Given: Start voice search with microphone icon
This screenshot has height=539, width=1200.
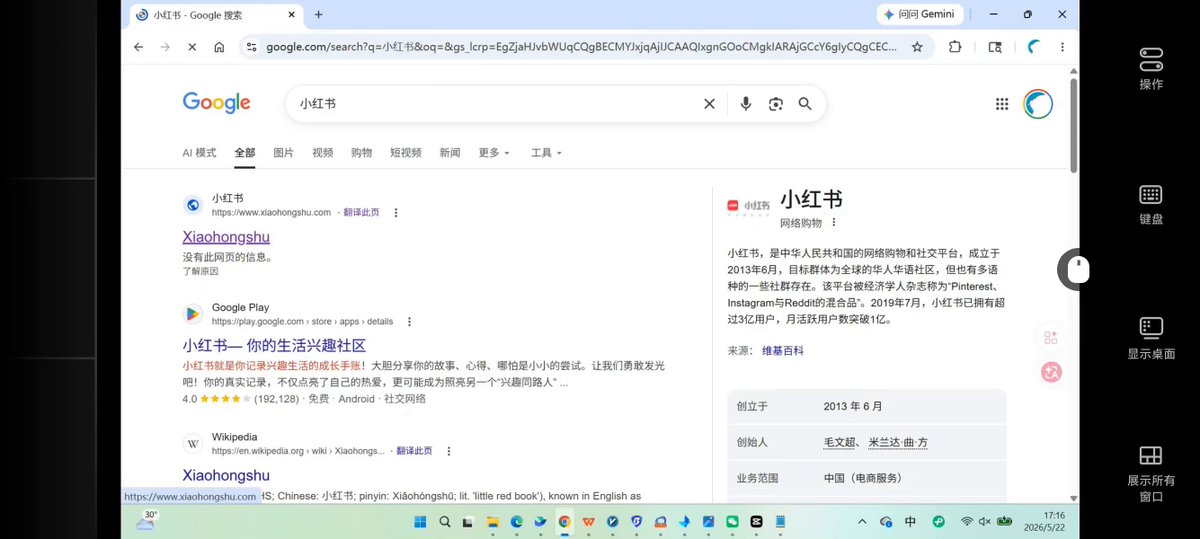Looking at the screenshot, I should 745,104.
